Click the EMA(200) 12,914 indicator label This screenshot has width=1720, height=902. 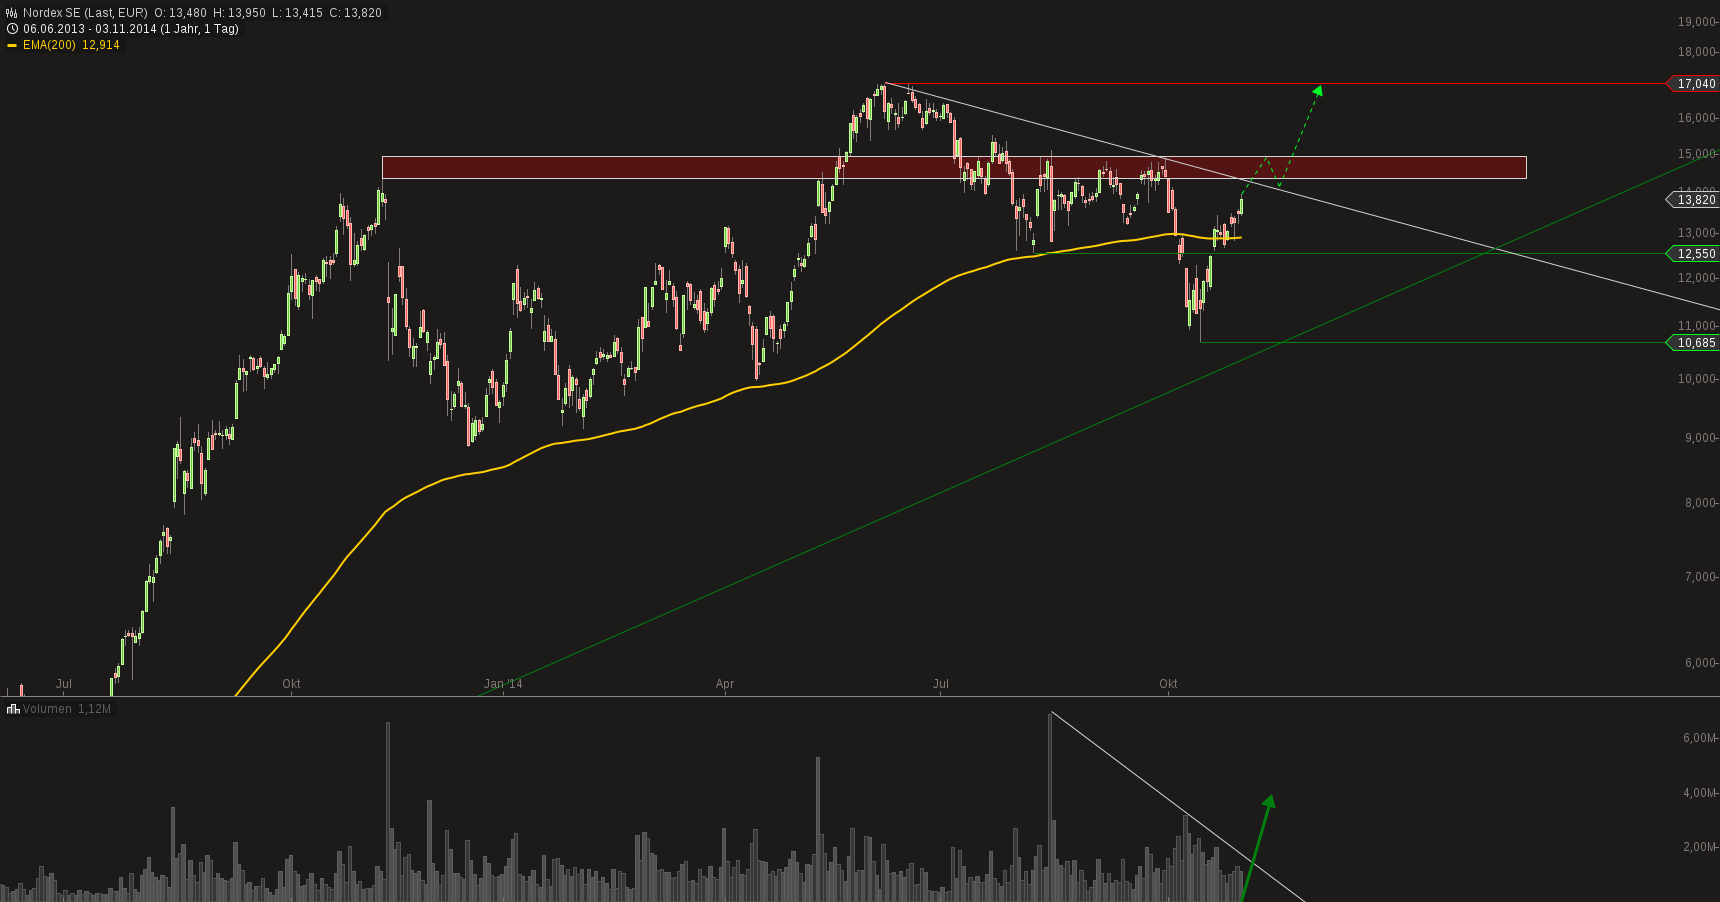(x=71, y=45)
